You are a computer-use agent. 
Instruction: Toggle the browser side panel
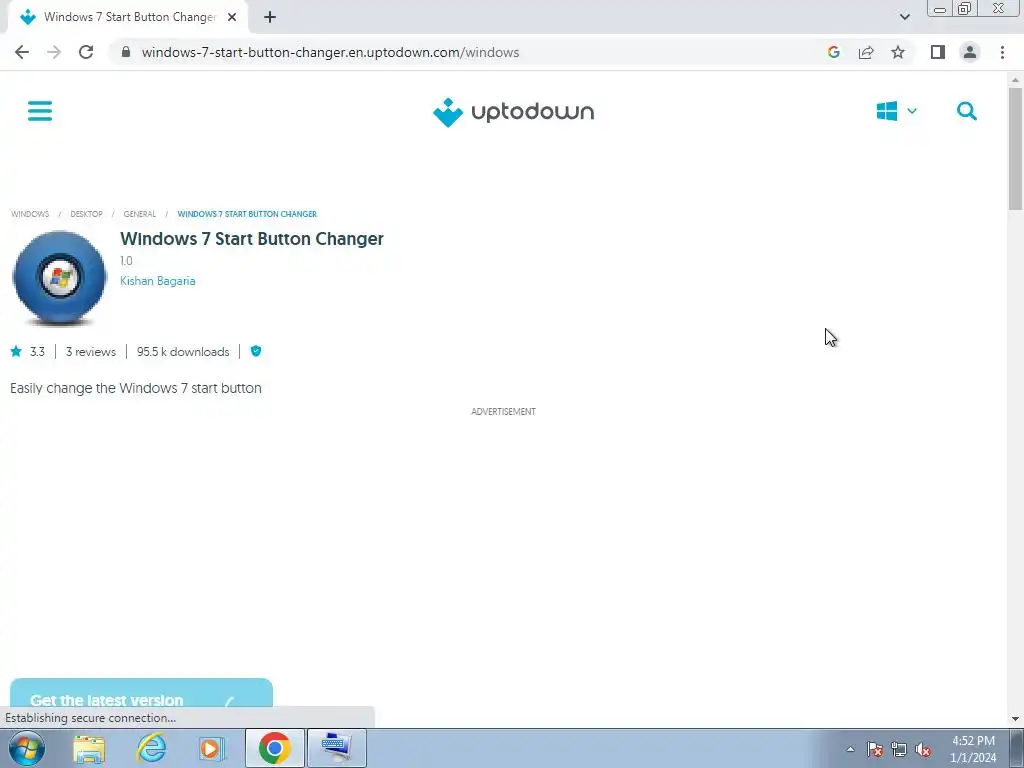click(938, 52)
